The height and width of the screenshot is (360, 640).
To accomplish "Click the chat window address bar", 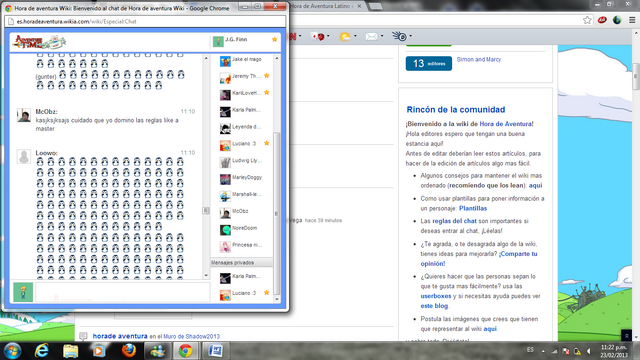I will (x=145, y=21).
